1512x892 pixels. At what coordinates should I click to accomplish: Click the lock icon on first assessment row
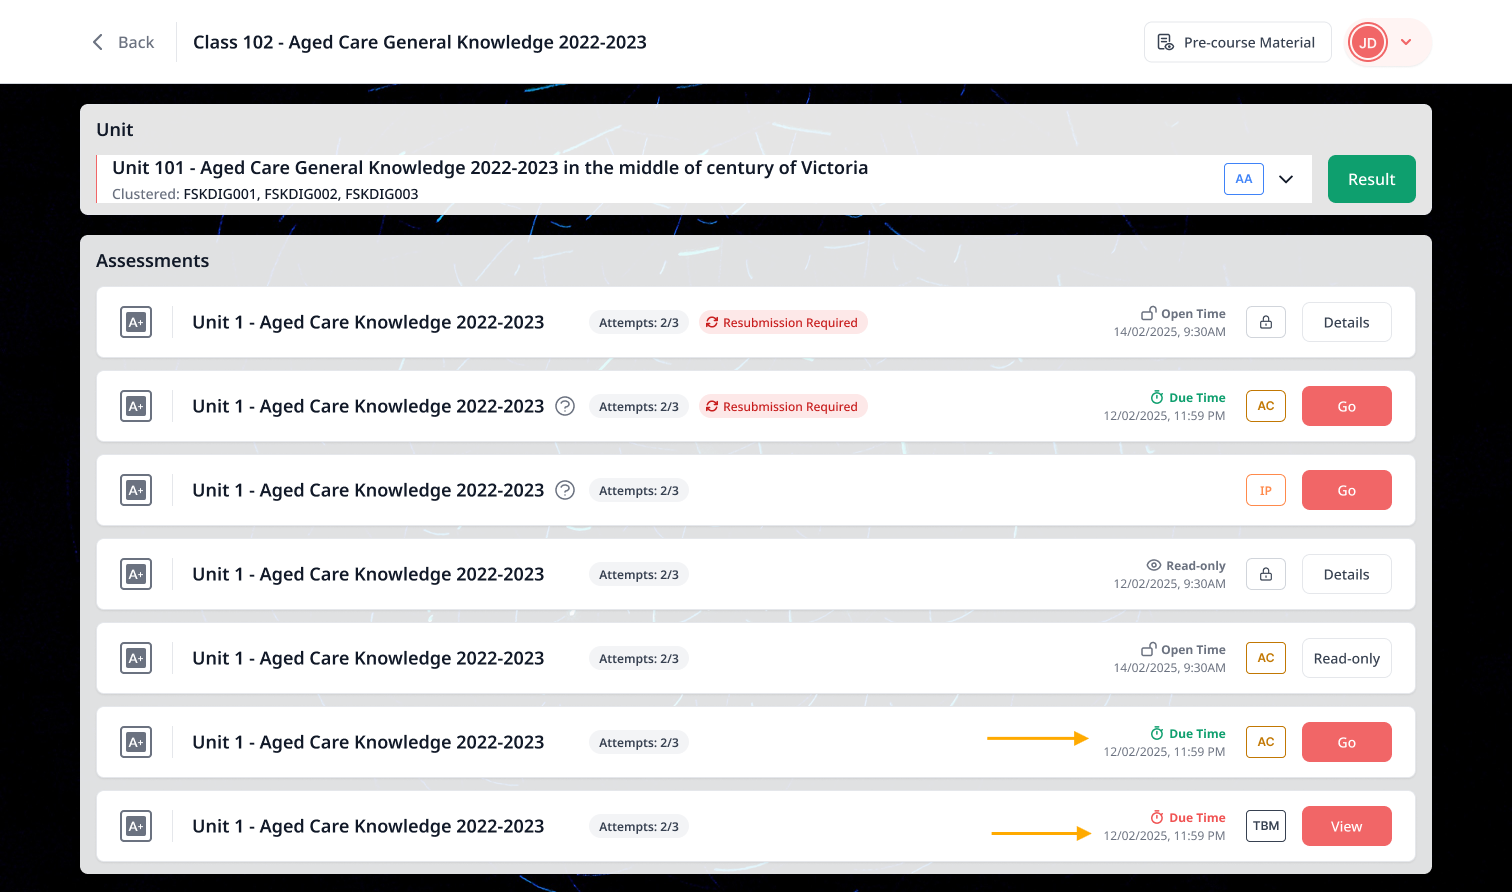click(x=1266, y=322)
